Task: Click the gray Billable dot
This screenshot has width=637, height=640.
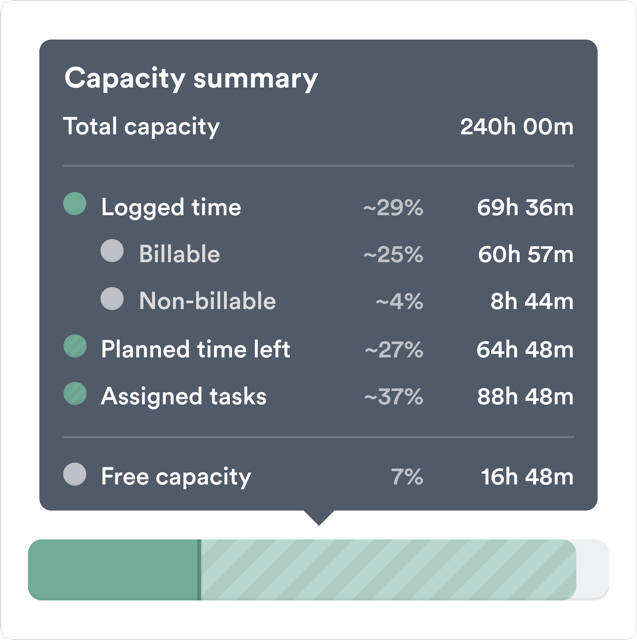Action: (x=113, y=251)
